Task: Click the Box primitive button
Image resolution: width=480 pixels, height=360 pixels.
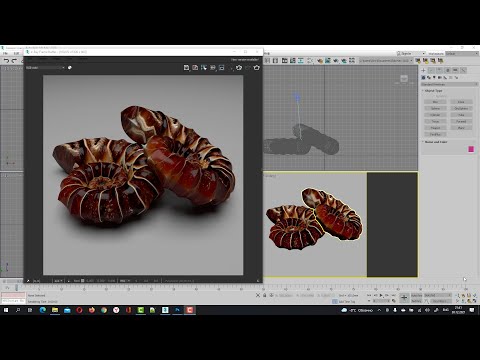Action: click(x=435, y=102)
